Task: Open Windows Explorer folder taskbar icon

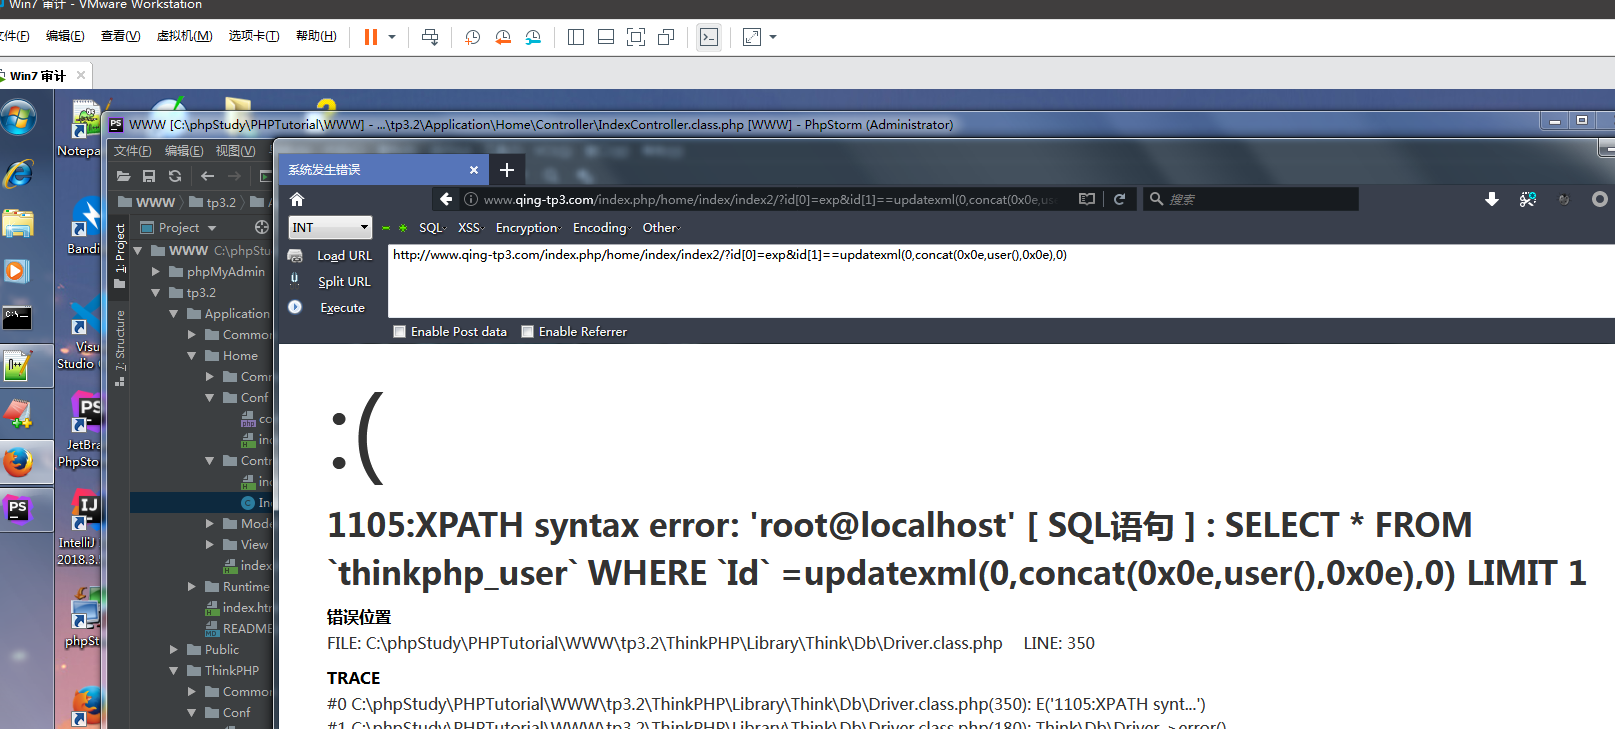Action: [18, 222]
